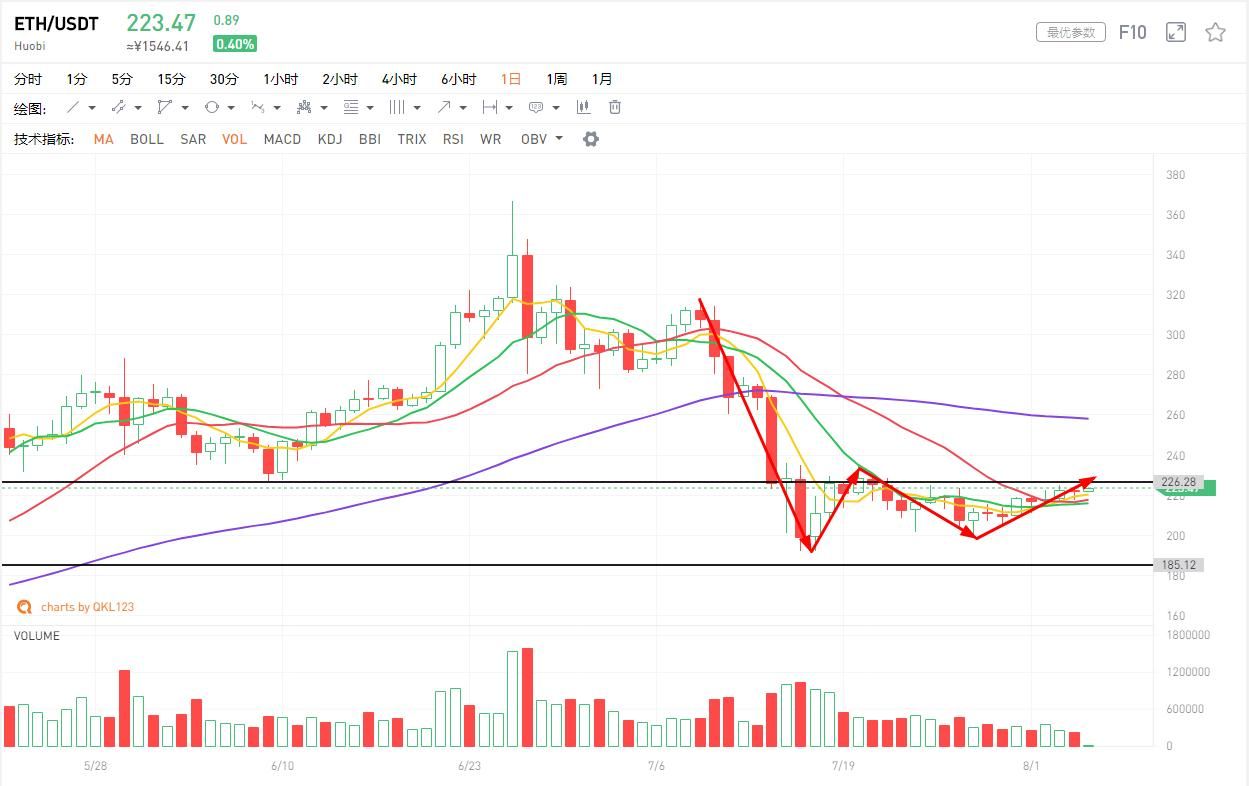This screenshot has height=786, width=1249.
Task: Click the arrow drawing tool icon
Action: [444, 107]
